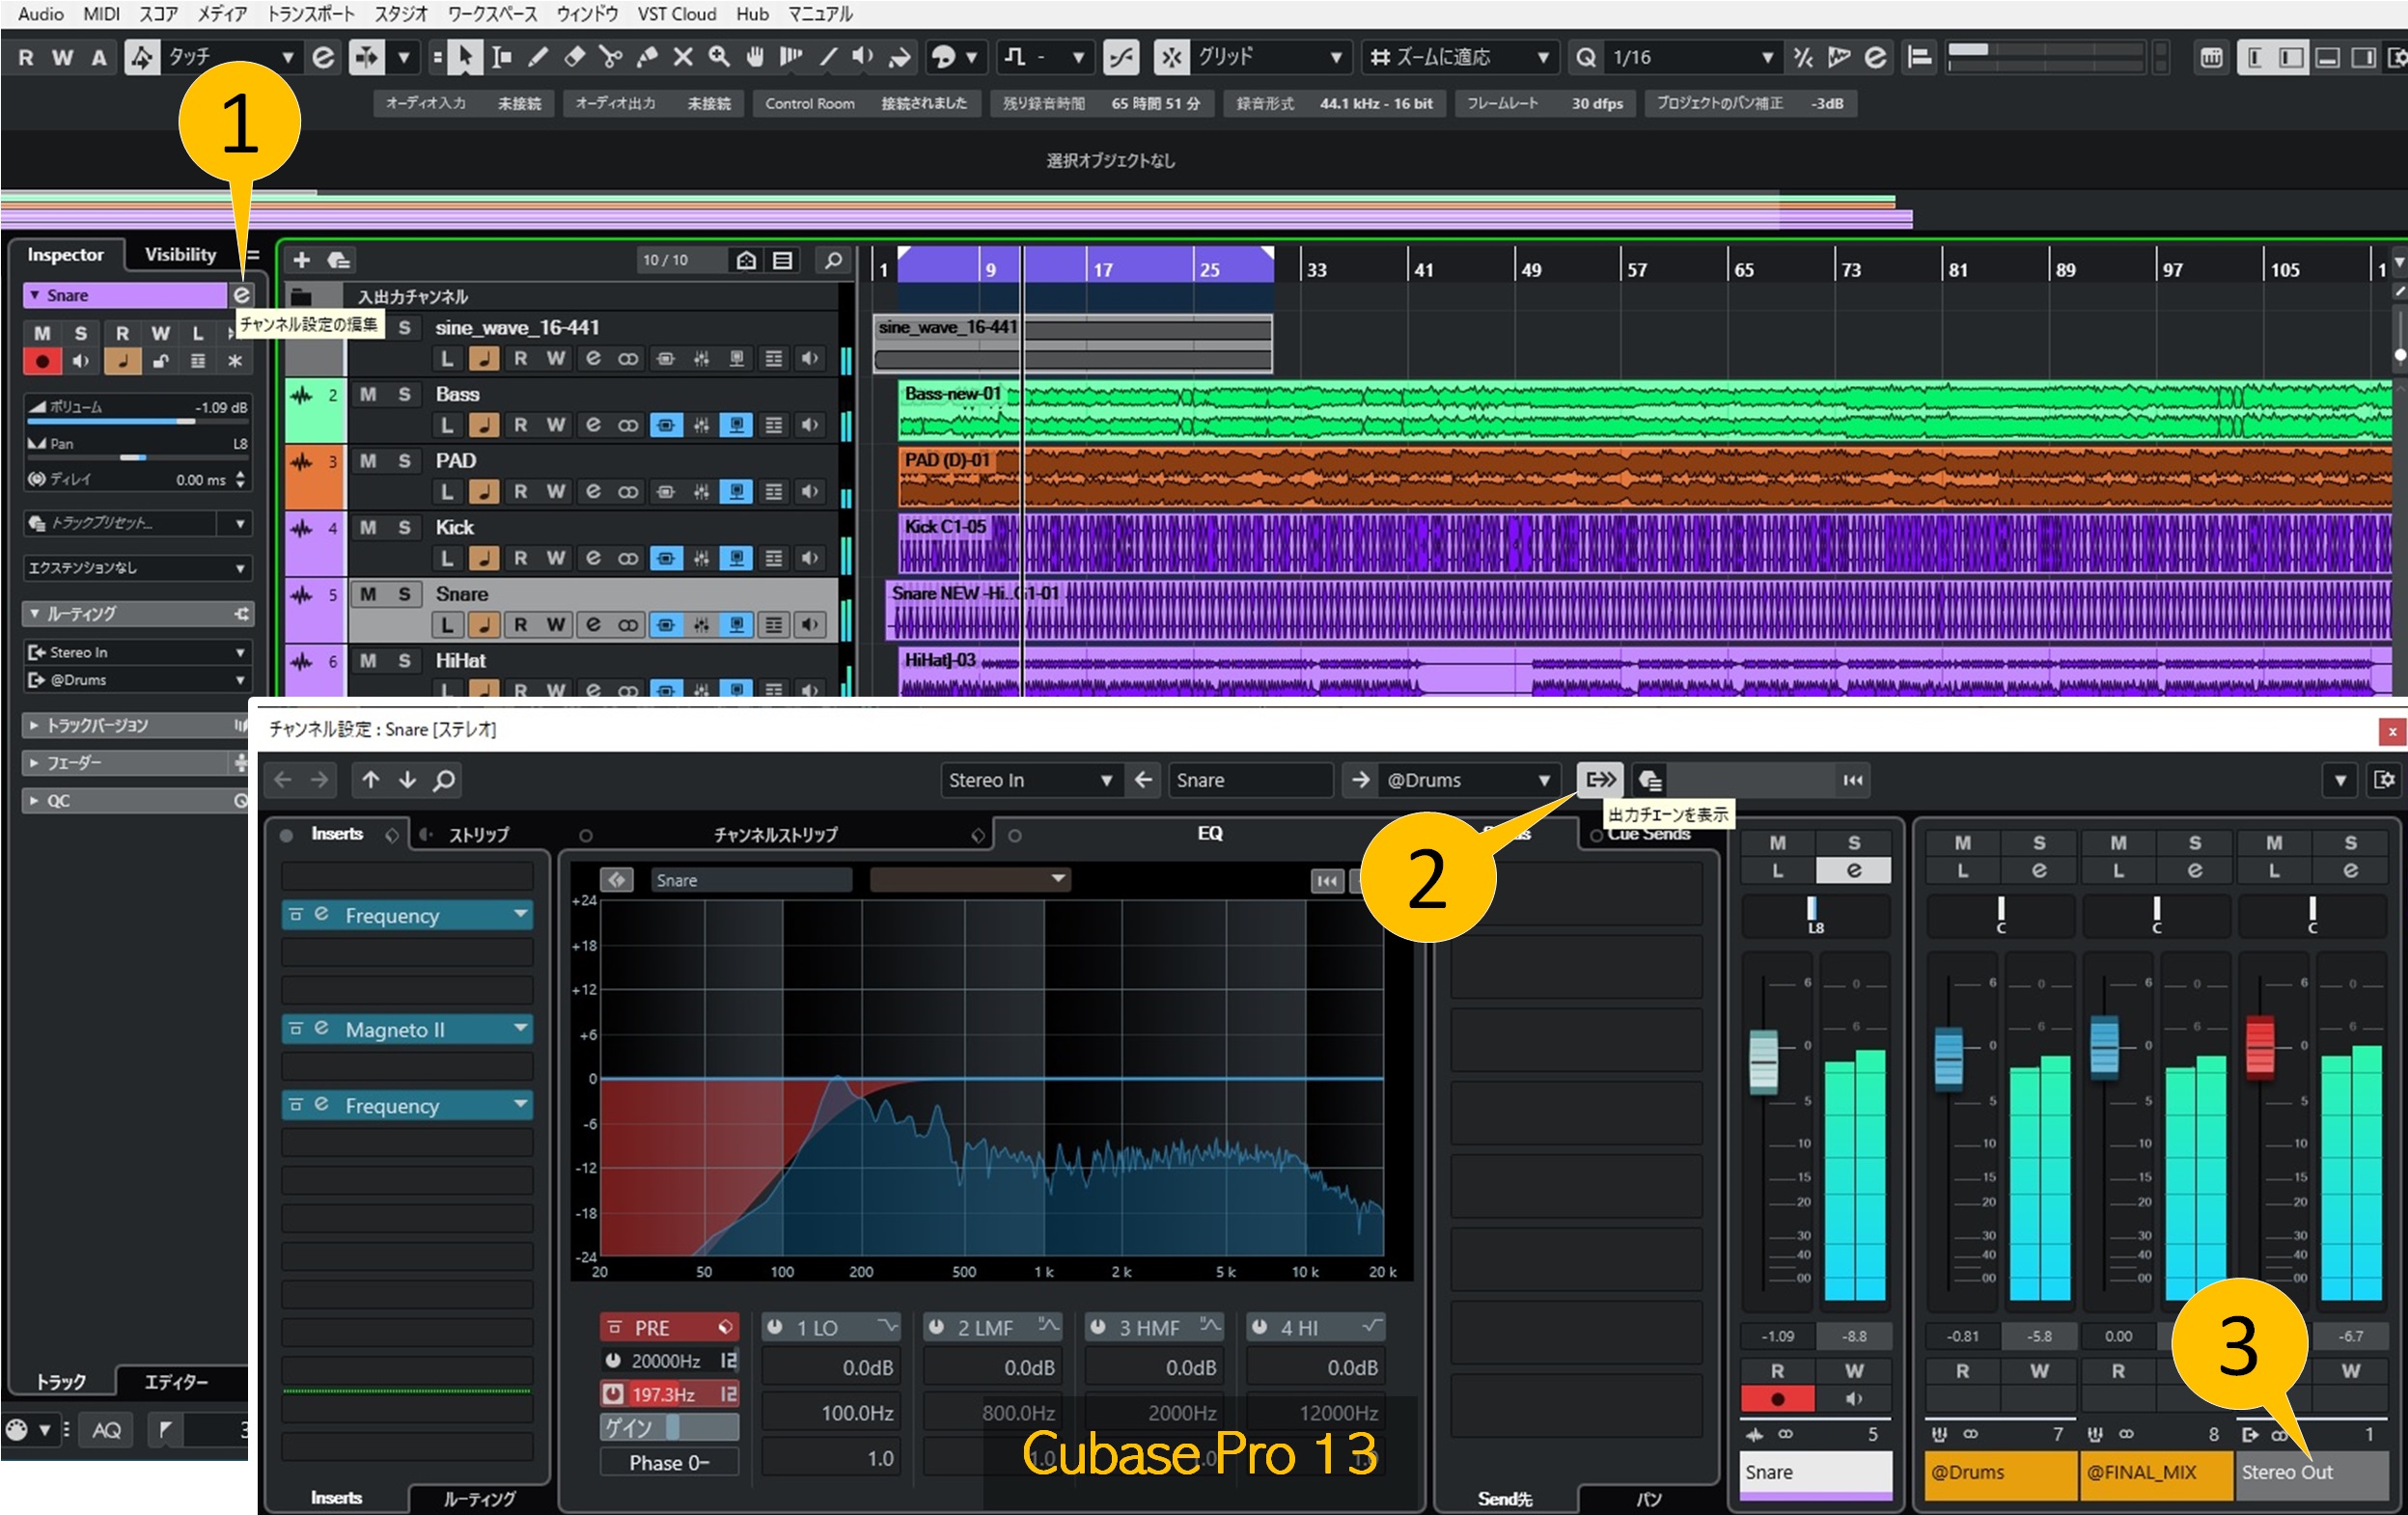Select the Mute X tool
Screen dimensions: 2408x1515
[683, 57]
